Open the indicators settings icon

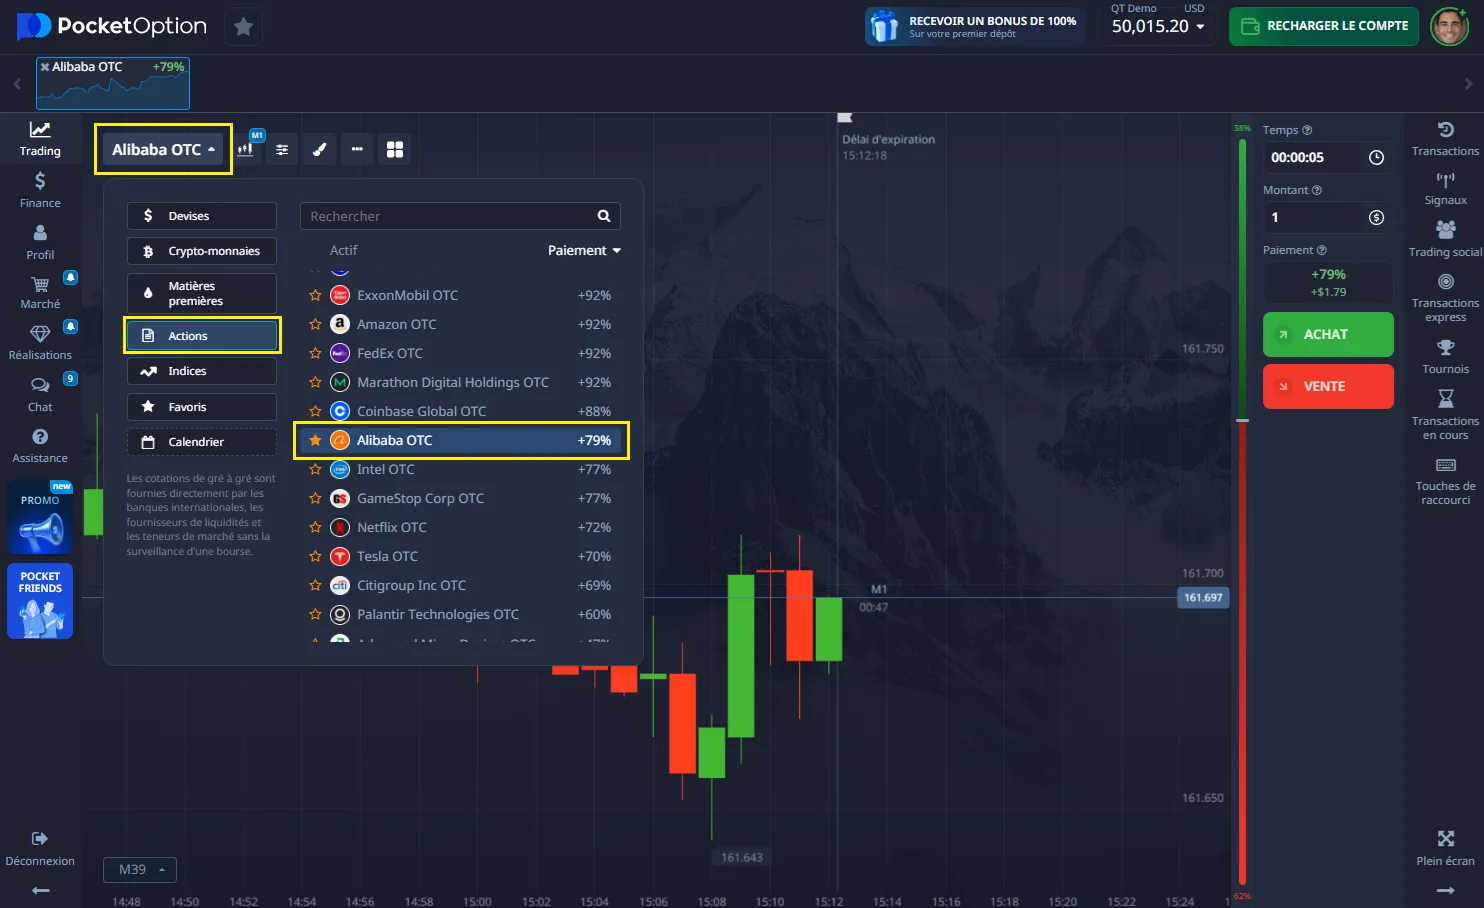pyautogui.click(x=282, y=149)
